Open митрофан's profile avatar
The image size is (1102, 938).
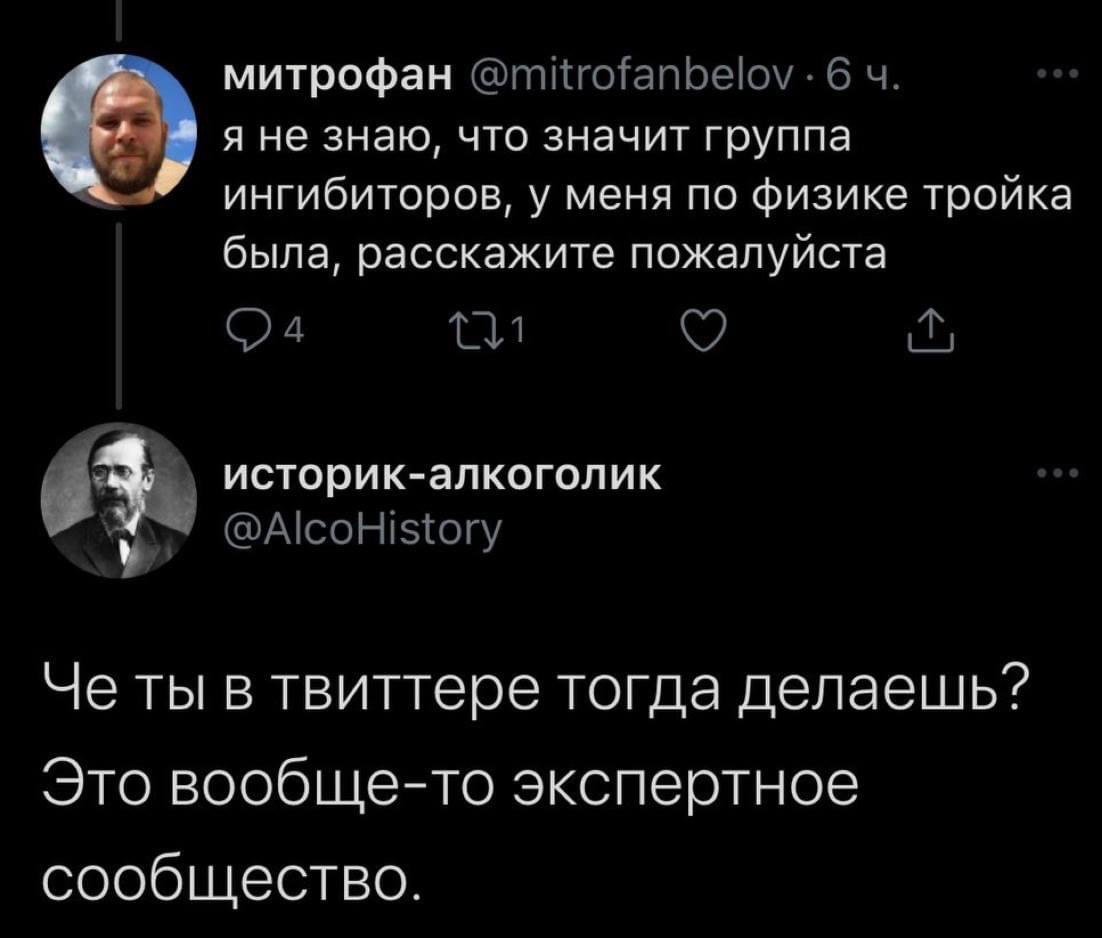118,130
